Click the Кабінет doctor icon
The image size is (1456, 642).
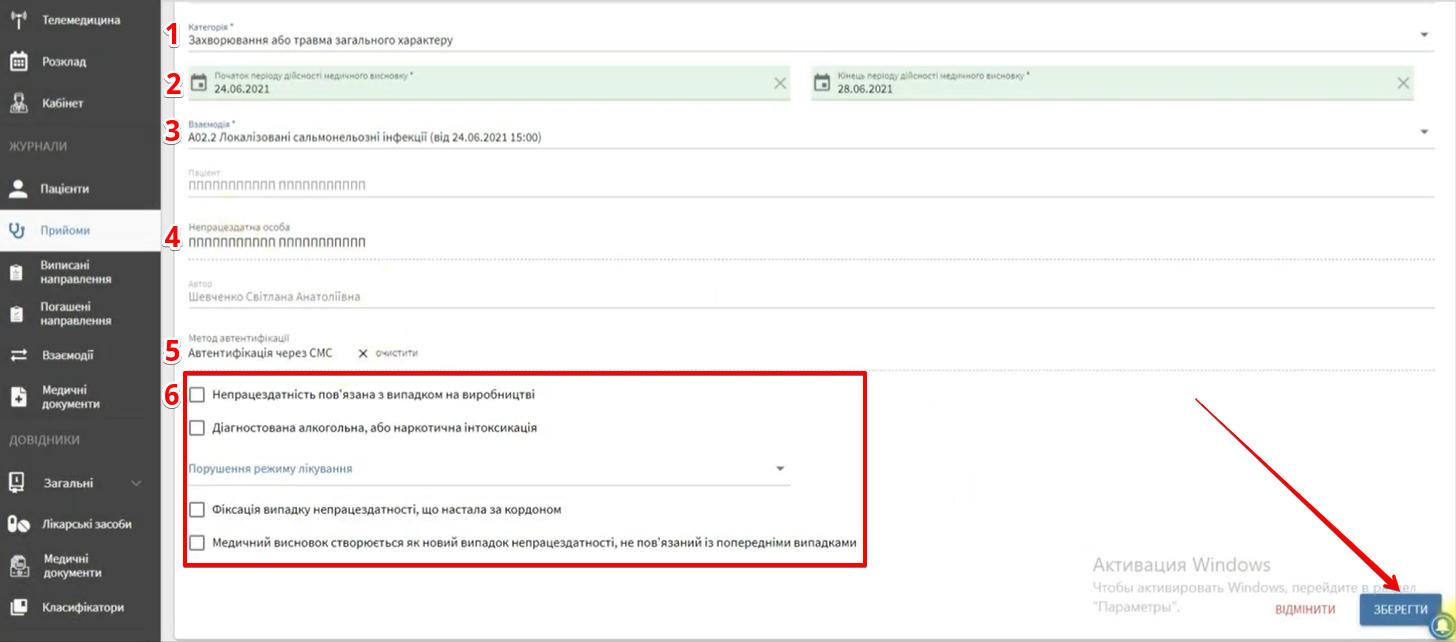click(18, 103)
